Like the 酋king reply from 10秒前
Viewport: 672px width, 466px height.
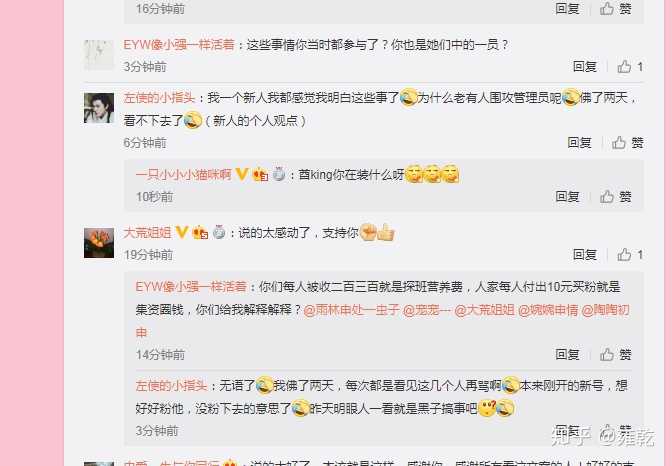coord(615,197)
